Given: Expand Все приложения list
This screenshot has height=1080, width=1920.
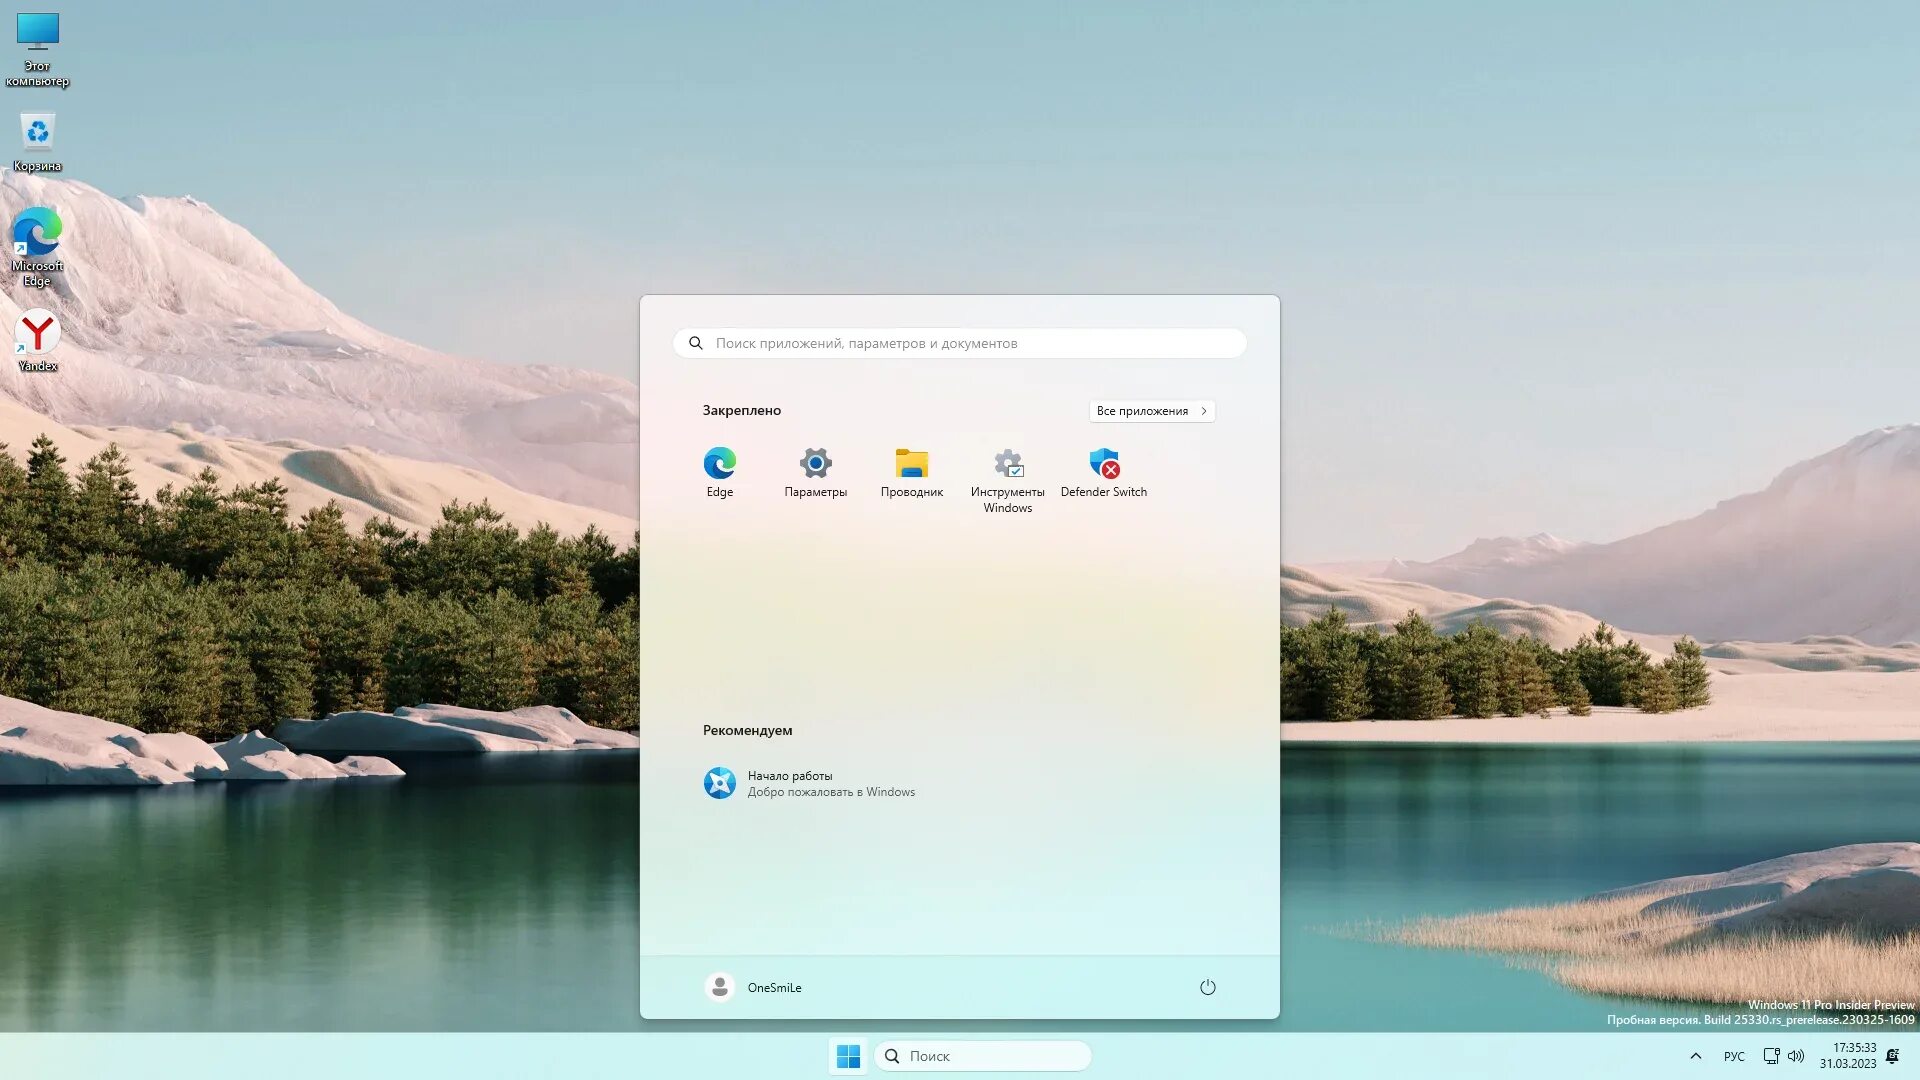Looking at the screenshot, I should [x=1151, y=411].
